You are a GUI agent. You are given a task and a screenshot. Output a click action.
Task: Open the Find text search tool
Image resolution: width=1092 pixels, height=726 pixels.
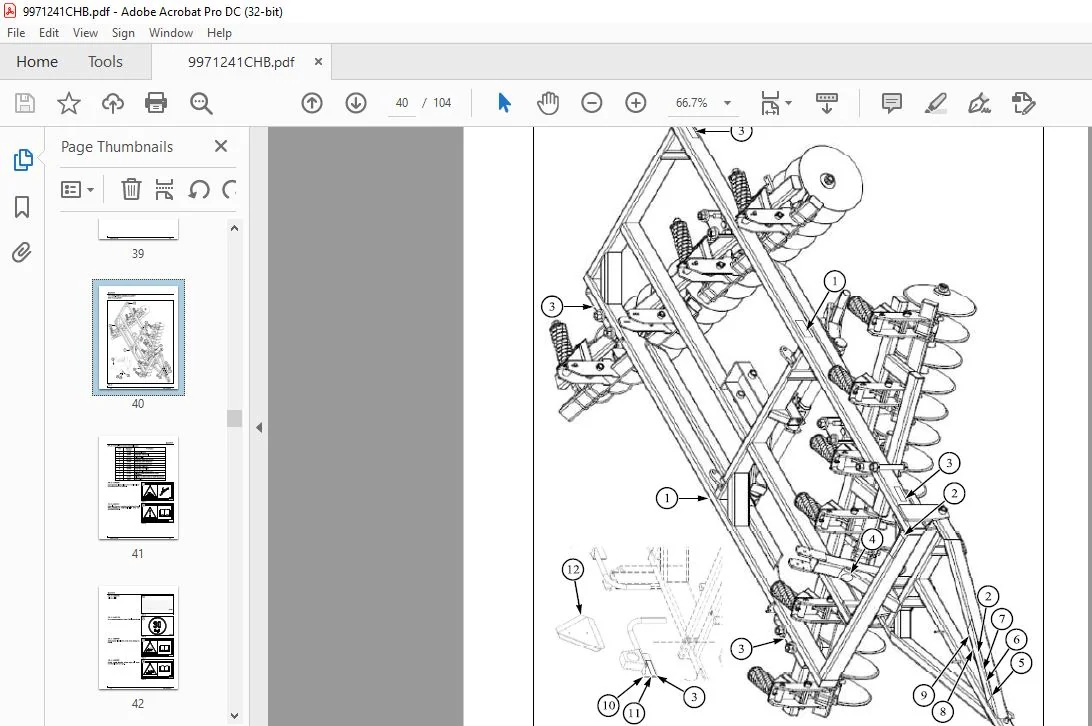(x=201, y=103)
